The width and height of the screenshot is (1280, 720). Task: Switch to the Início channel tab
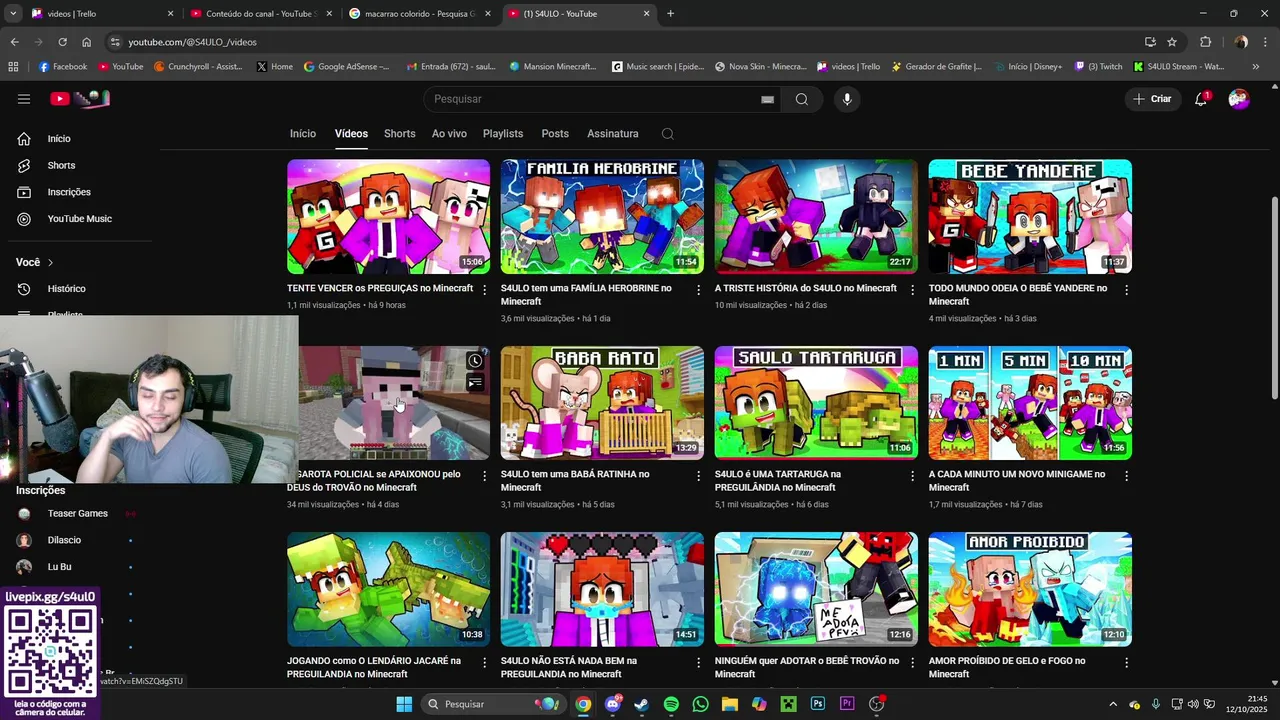pos(303,134)
